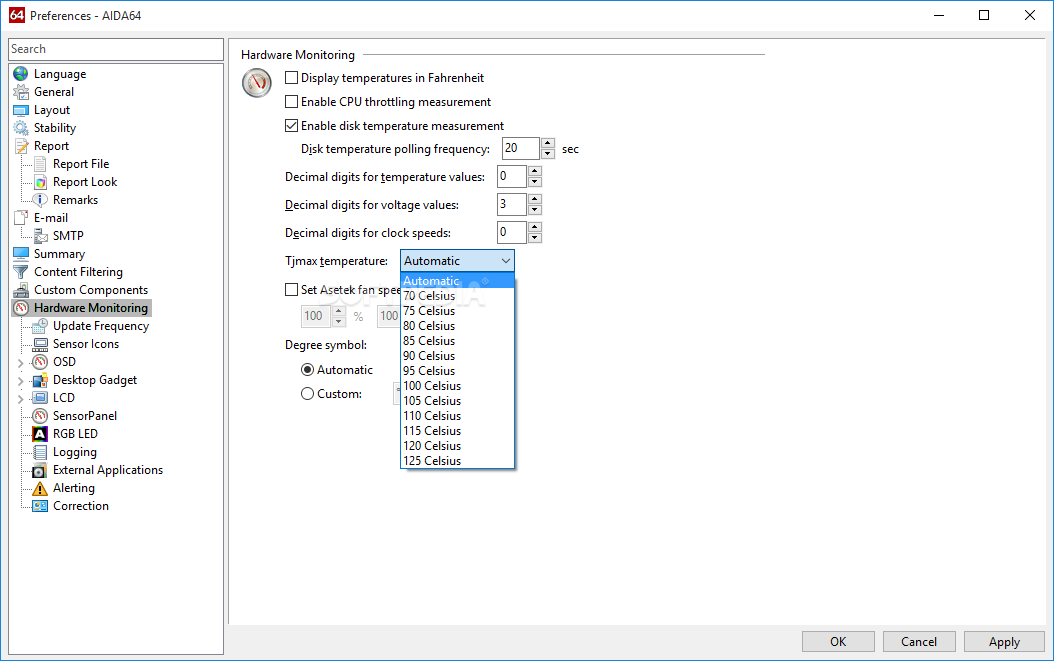Choose 70 Celsius in Tjmax list
1054x661 pixels.
(457, 296)
